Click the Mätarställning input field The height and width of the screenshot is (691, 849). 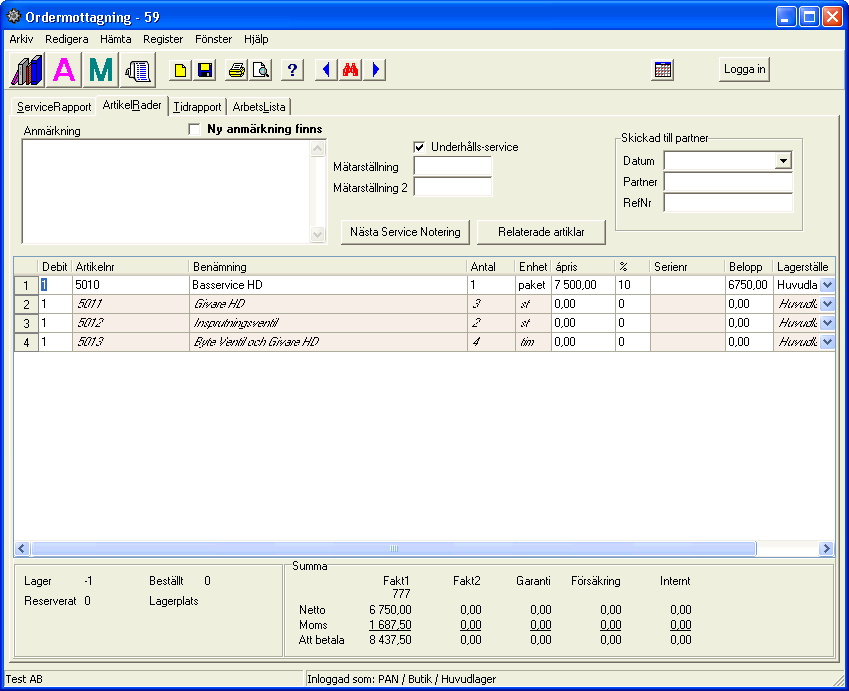pos(452,167)
